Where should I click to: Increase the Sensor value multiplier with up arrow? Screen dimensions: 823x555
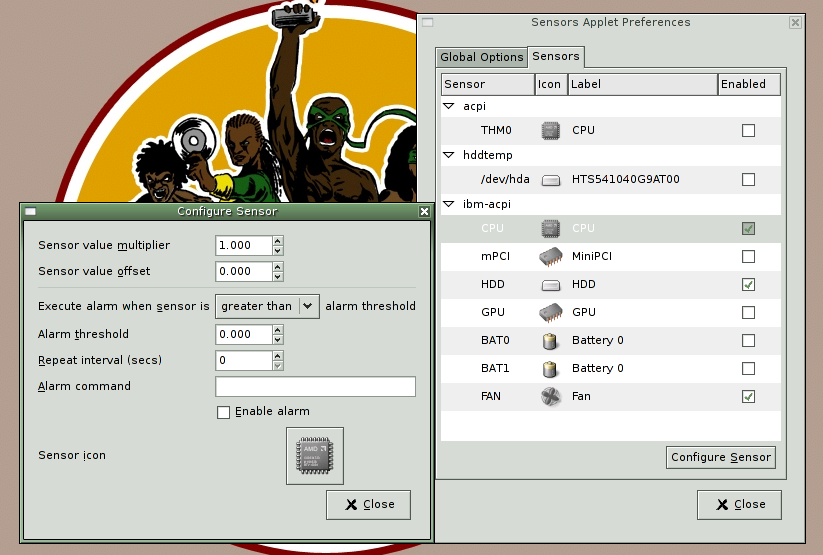(x=278, y=241)
